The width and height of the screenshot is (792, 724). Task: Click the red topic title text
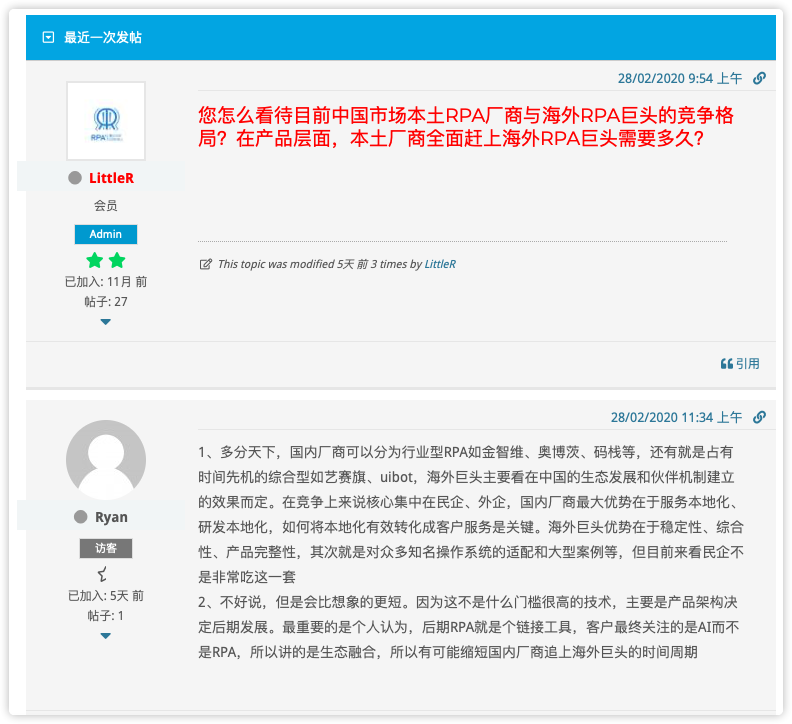465,127
